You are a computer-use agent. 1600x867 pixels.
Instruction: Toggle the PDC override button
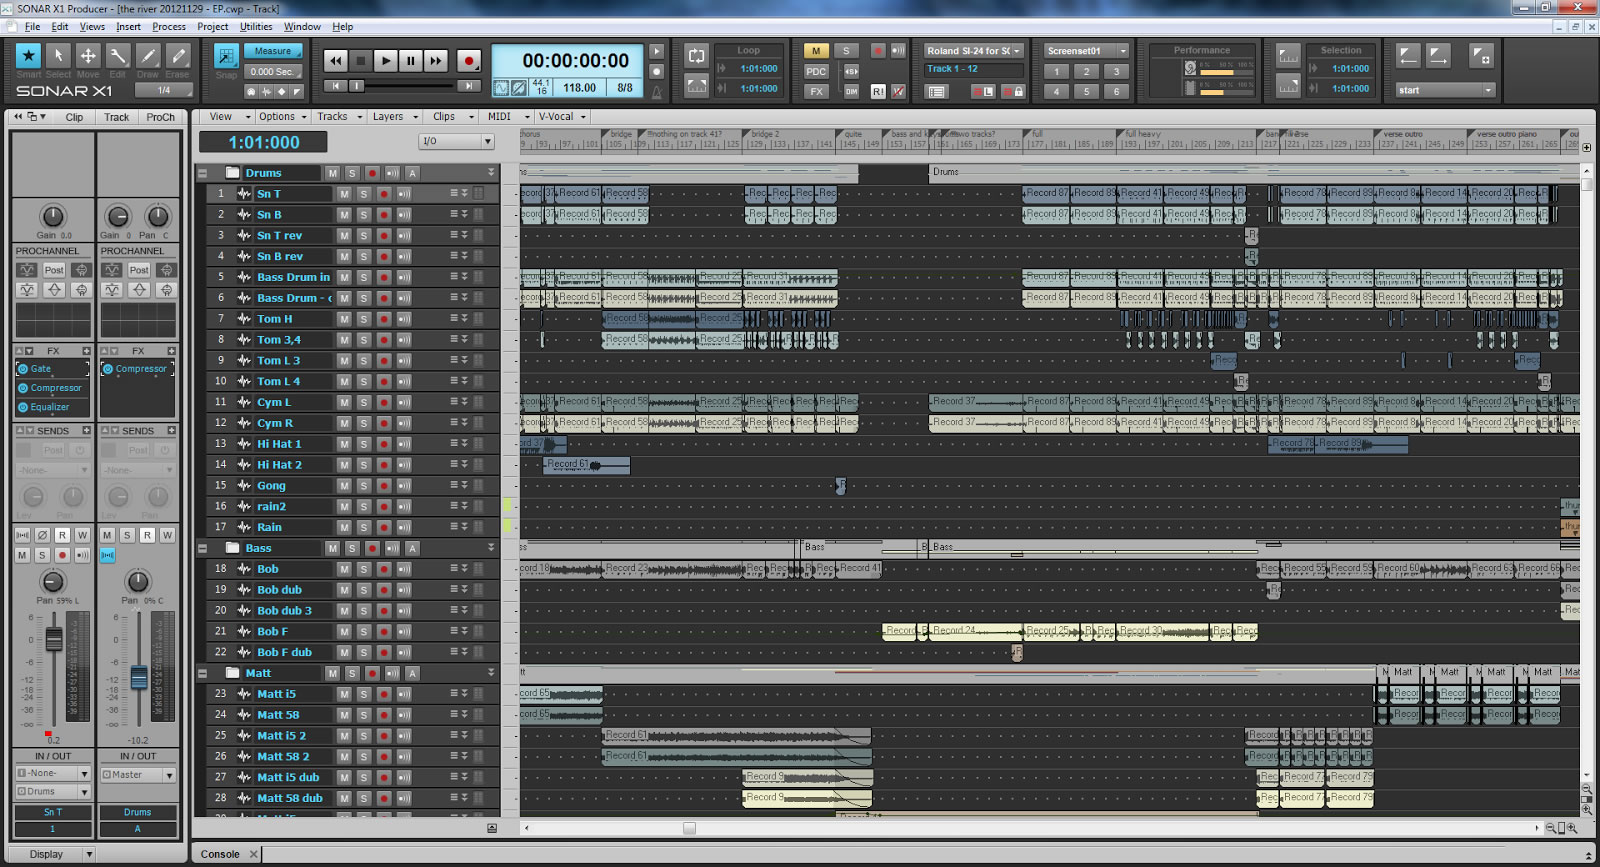pos(816,71)
